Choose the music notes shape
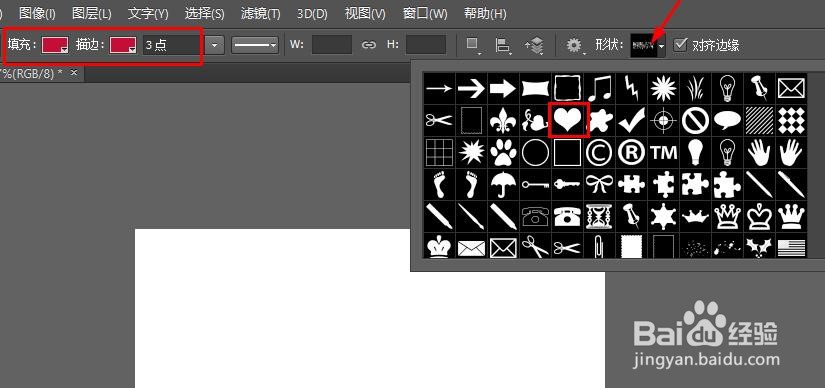825x388 pixels. 600,88
